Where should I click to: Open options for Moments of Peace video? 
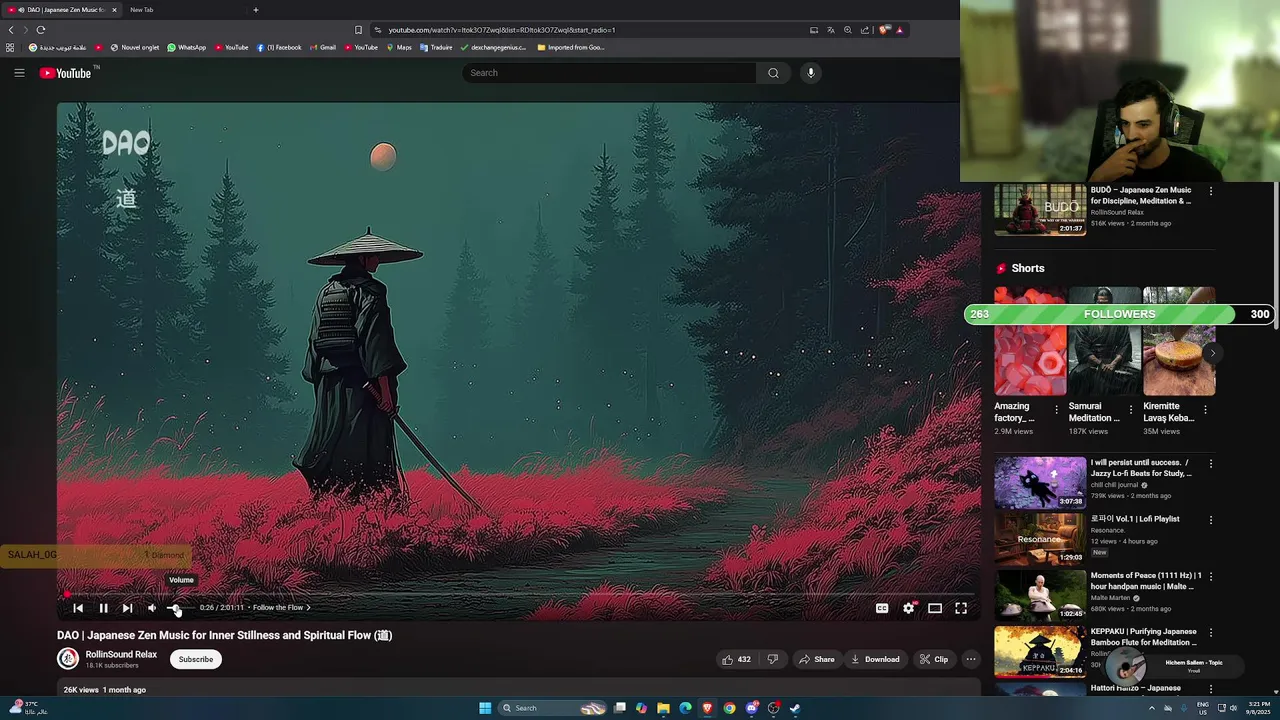1211,577
